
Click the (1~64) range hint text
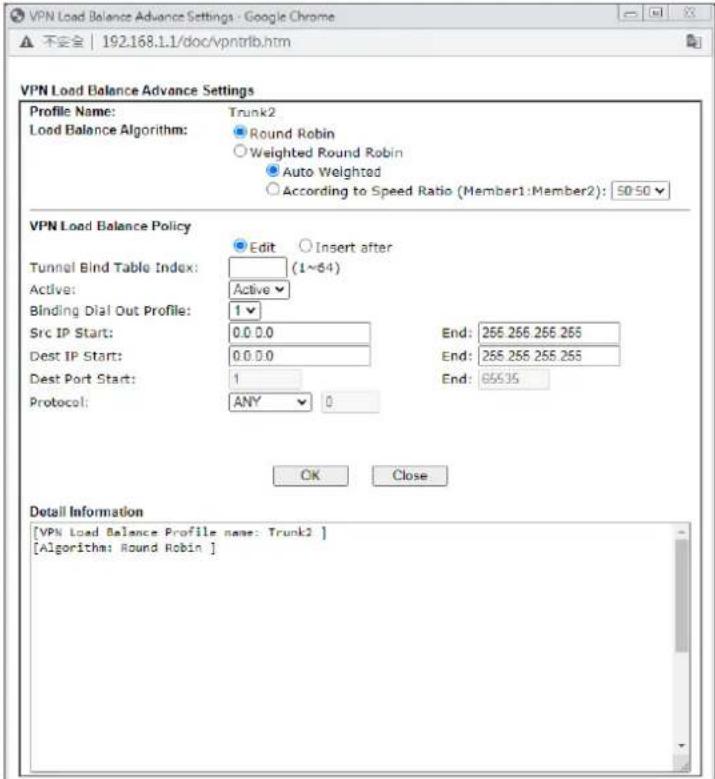[x=316, y=268]
